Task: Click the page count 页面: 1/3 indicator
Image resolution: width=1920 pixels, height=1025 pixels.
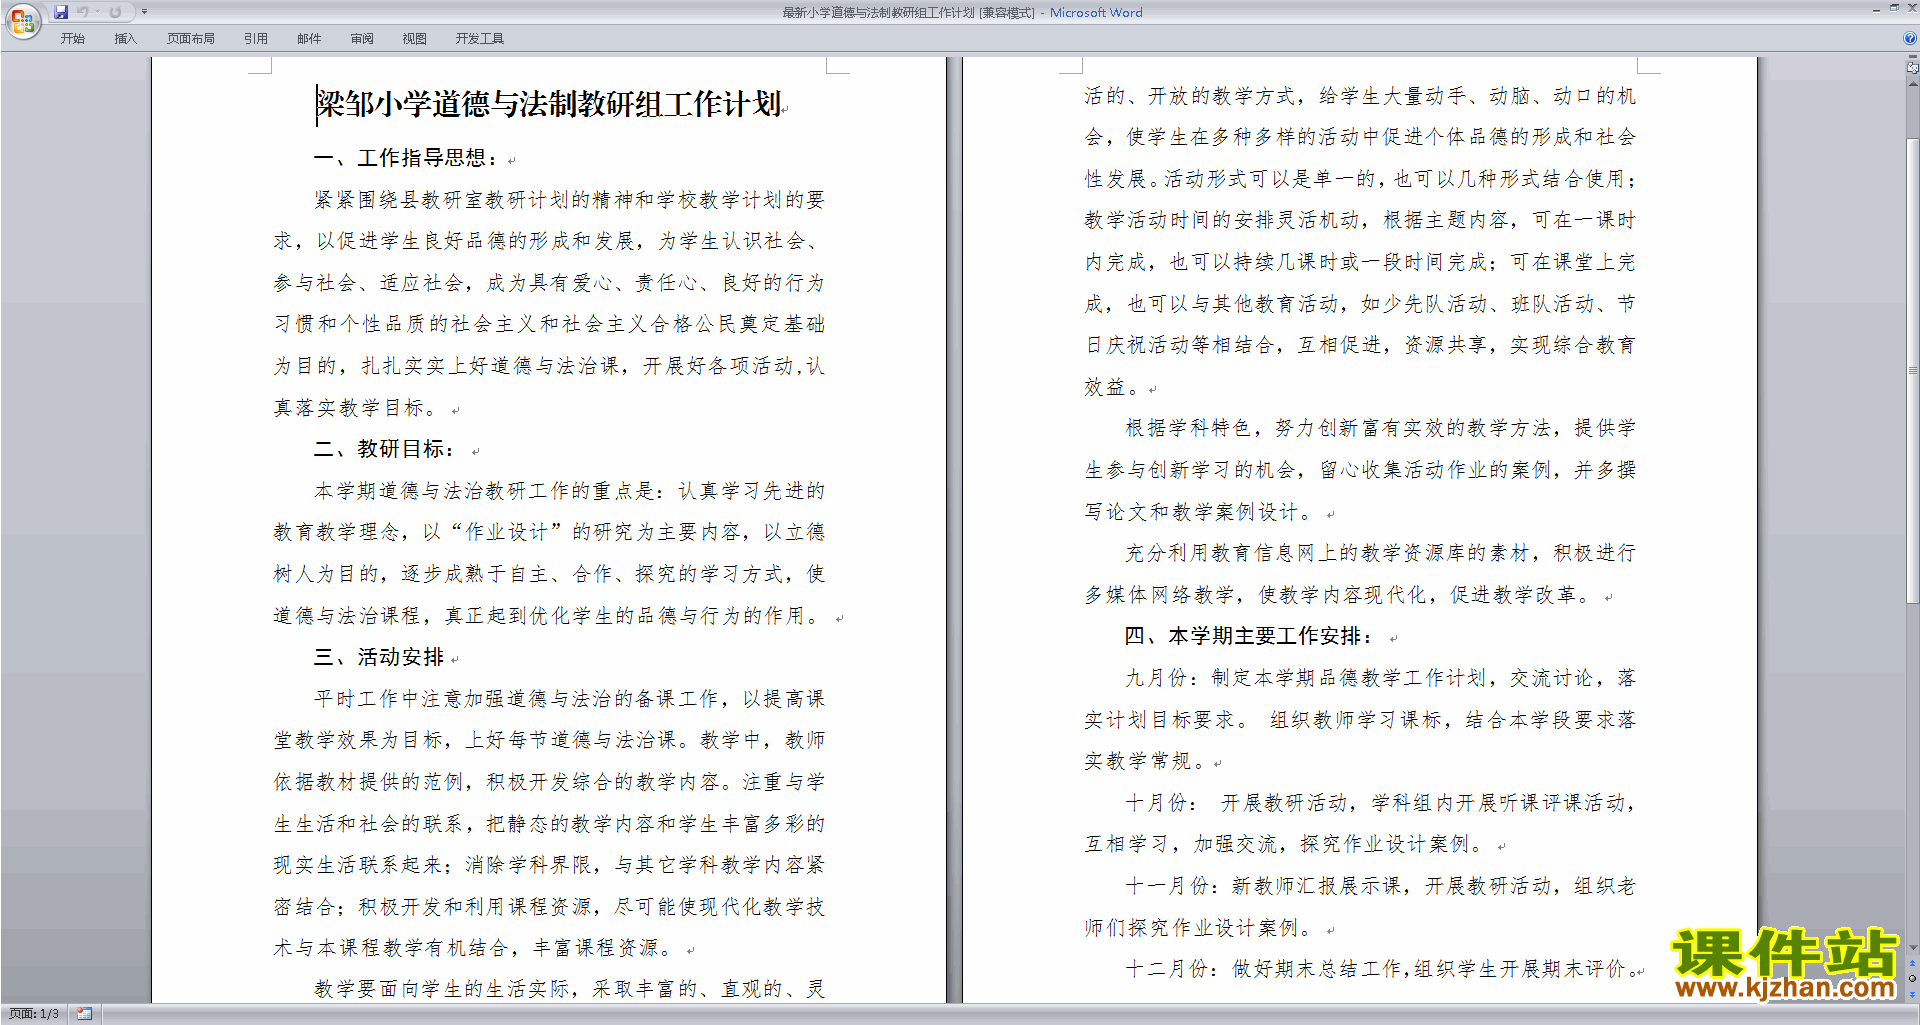Action: click(34, 1014)
